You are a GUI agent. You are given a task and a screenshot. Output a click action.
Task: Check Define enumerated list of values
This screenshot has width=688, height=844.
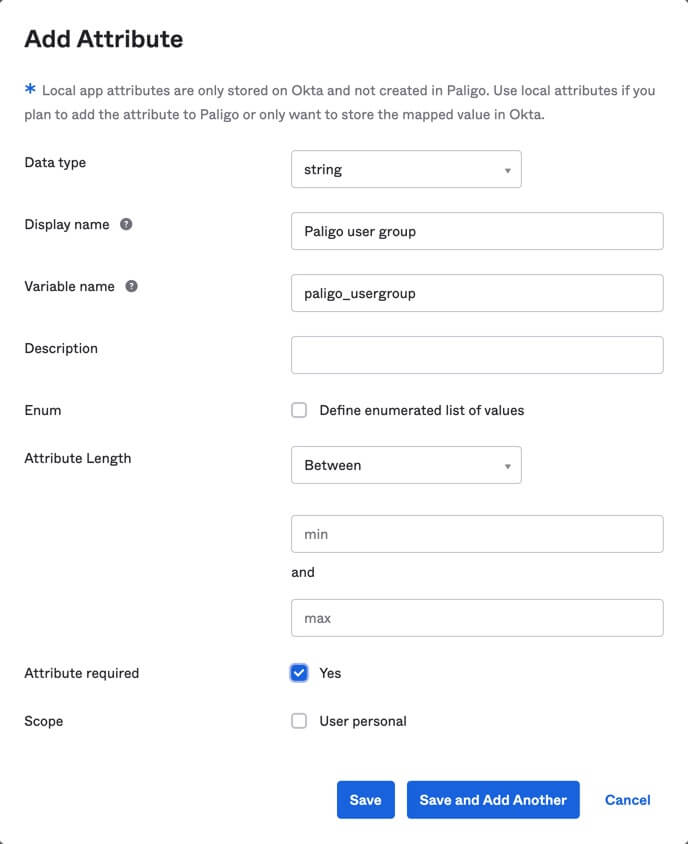coord(299,410)
